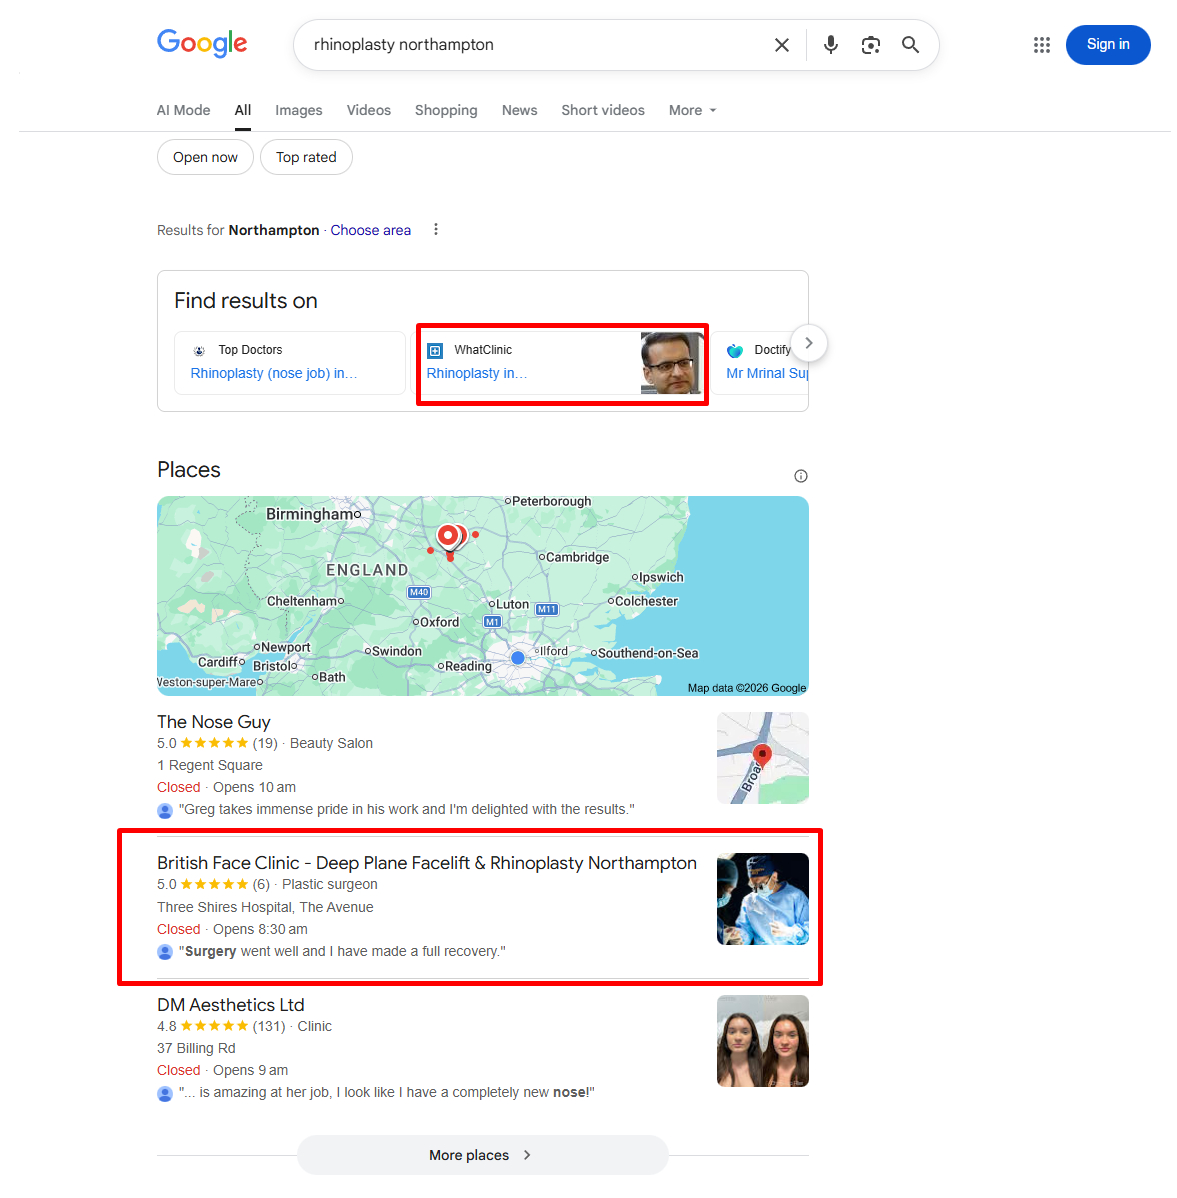The height and width of the screenshot is (1198, 1177).
Task: Open three-dot menu beside Choose area
Action: pyautogui.click(x=435, y=230)
